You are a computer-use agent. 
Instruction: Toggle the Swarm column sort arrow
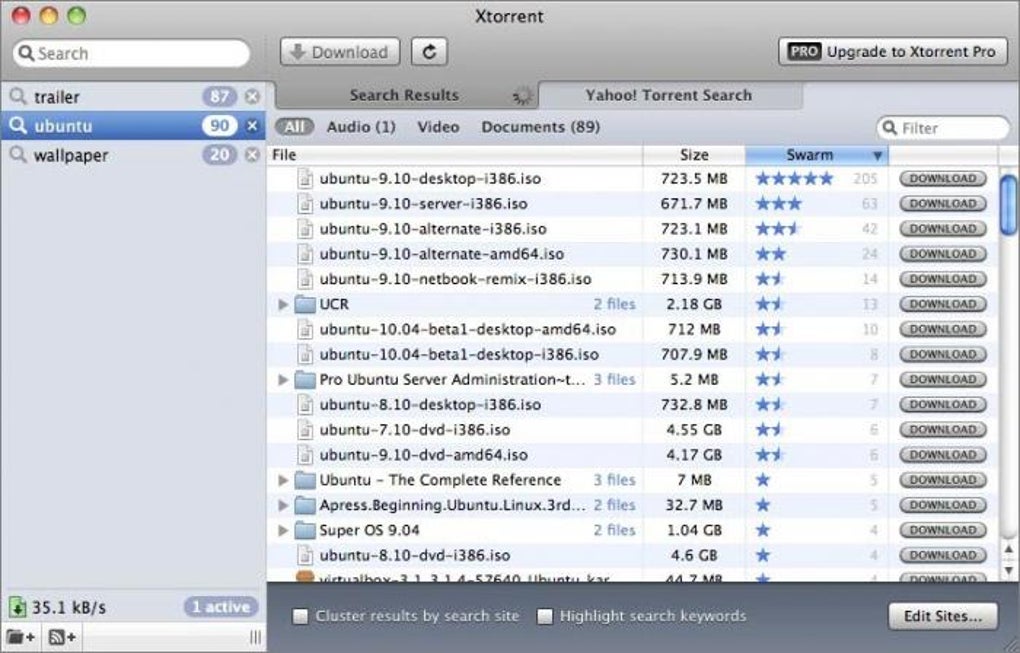[x=877, y=155]
